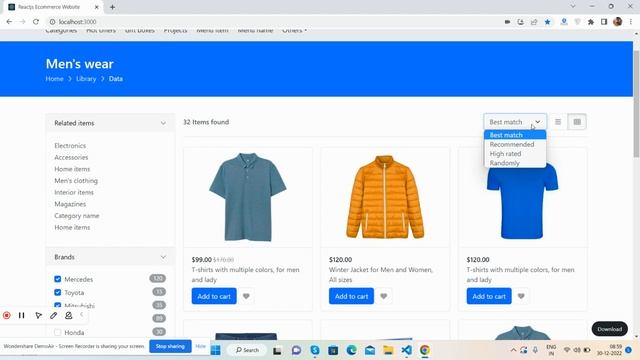The width and height of the screenshot is (640, 360).
Task: Open new browser tab
Action: tap(112, 7)
